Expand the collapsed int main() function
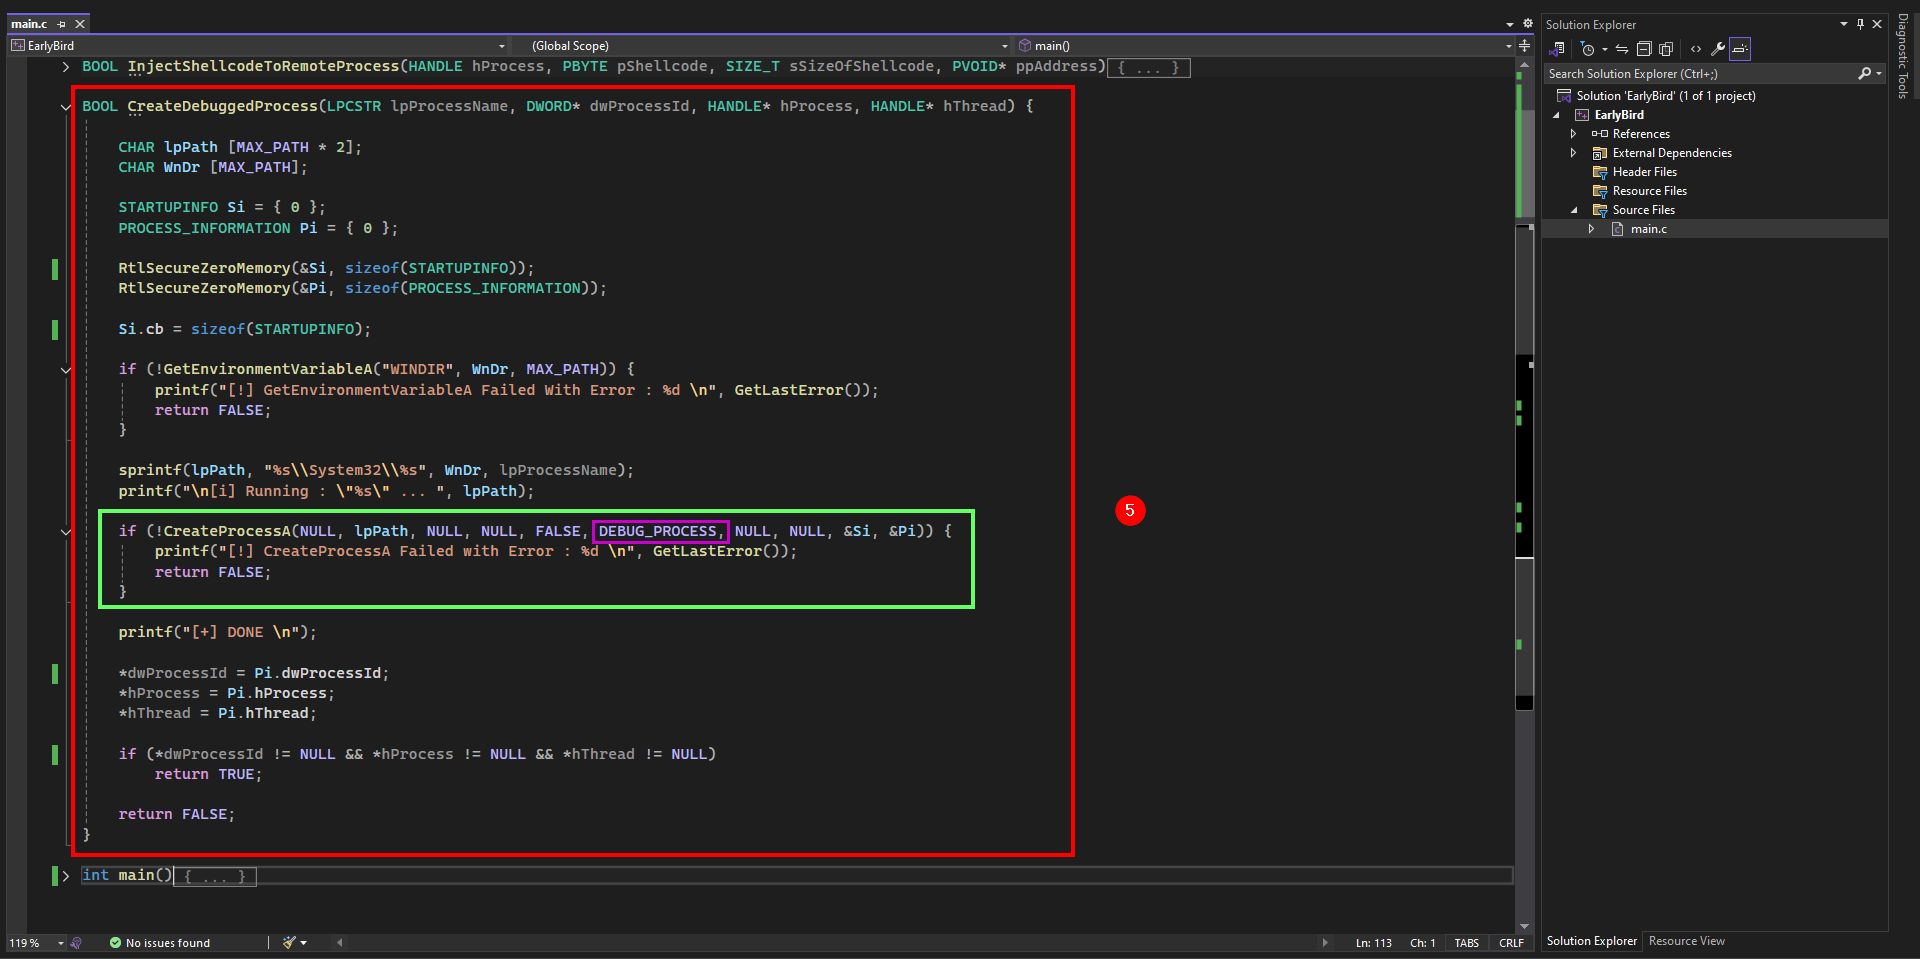This screenshot has height=959, width=1920. tap(66, 876)
